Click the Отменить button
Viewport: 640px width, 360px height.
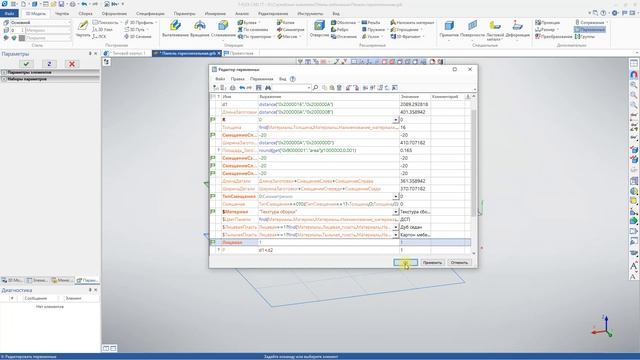tap(459, 262)
